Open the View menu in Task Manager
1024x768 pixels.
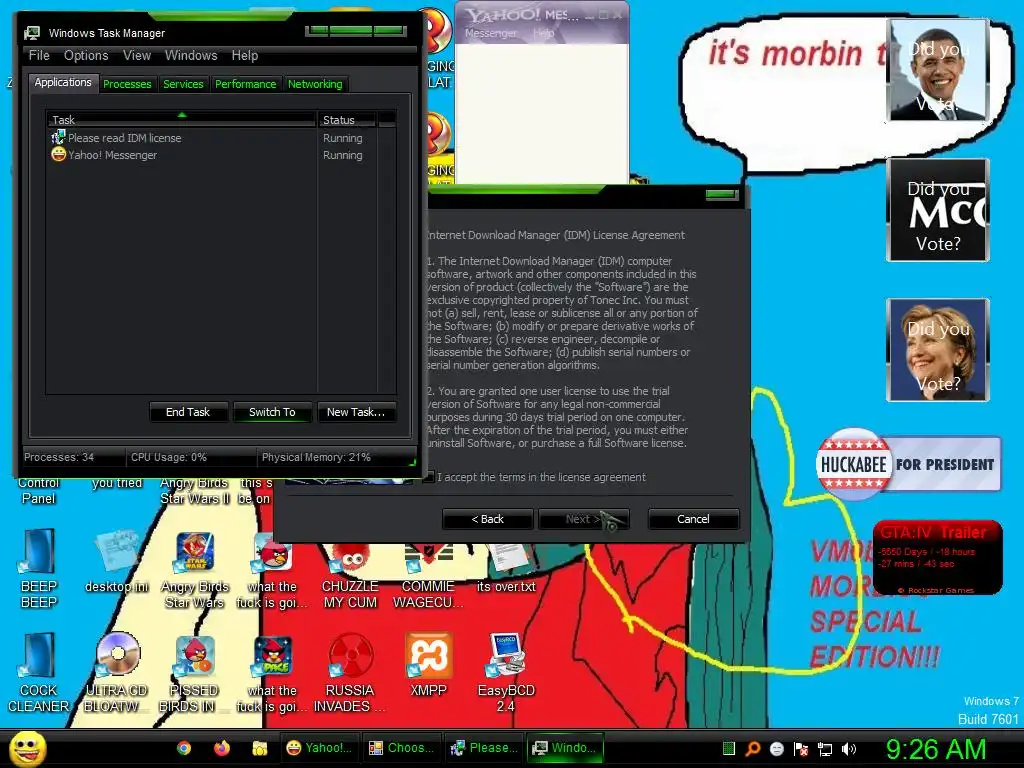(x=137, y=56)
